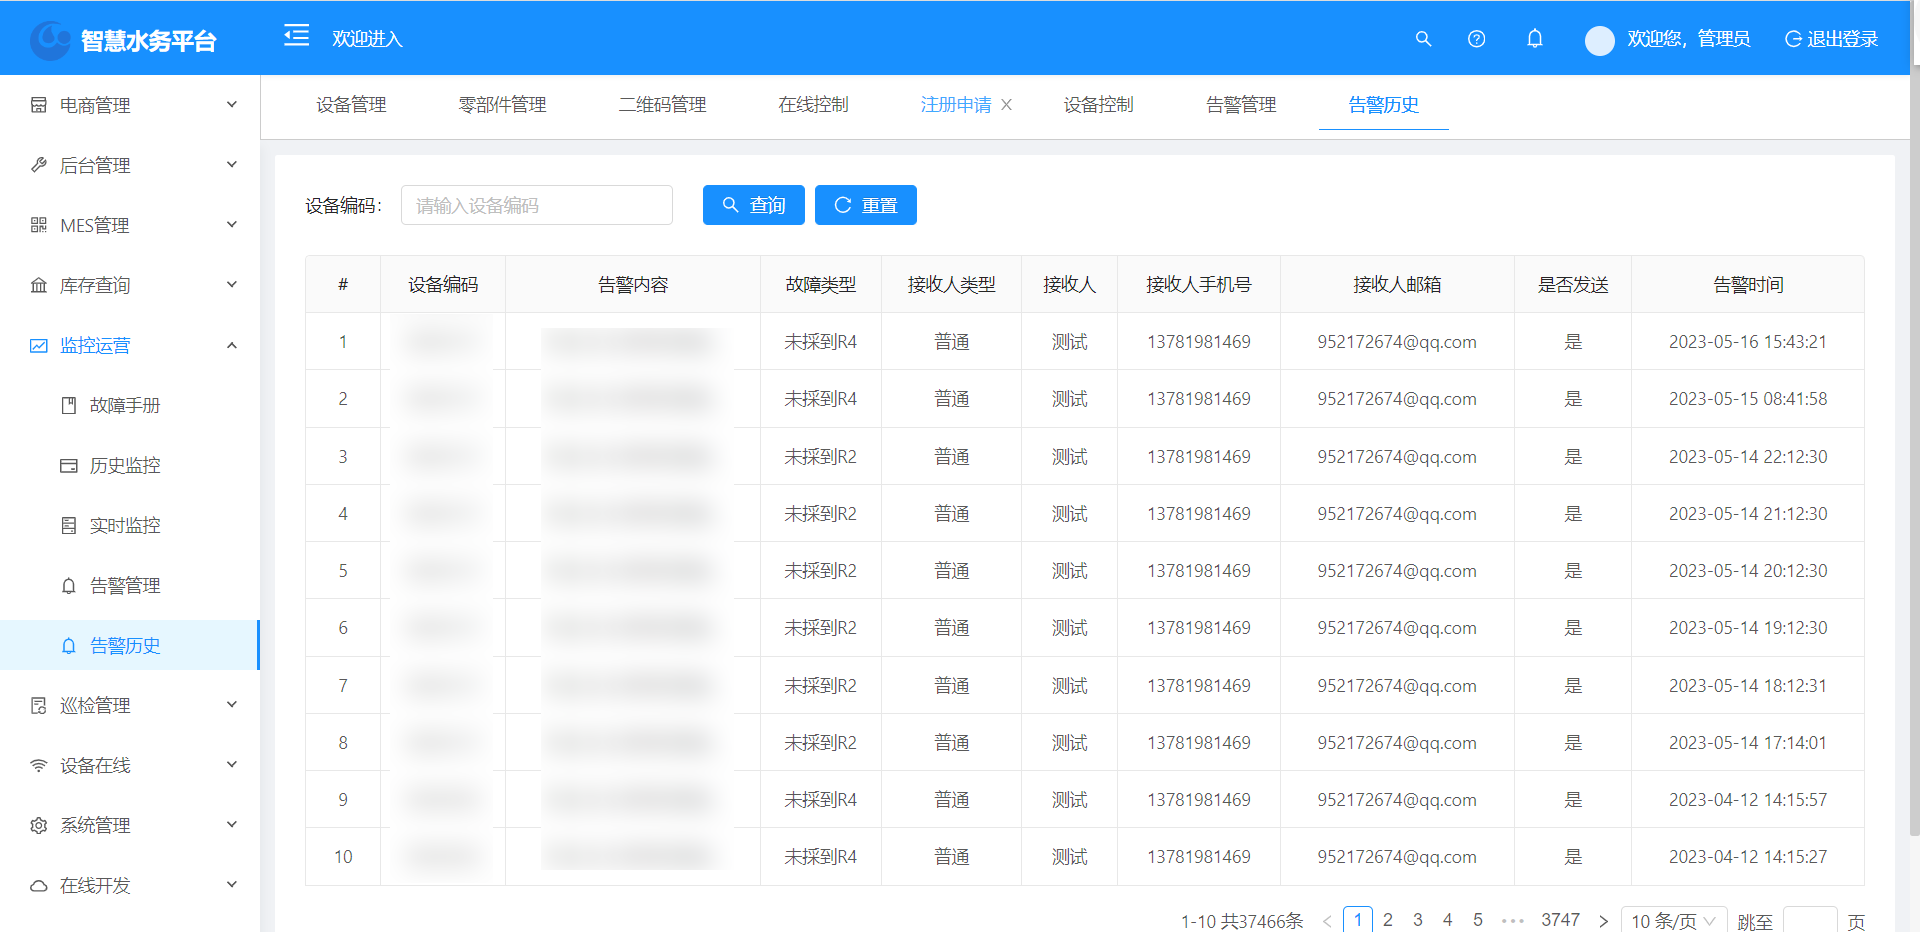
Task: Expand the 库存查询 menu chevron
Action: pos(232,284)
